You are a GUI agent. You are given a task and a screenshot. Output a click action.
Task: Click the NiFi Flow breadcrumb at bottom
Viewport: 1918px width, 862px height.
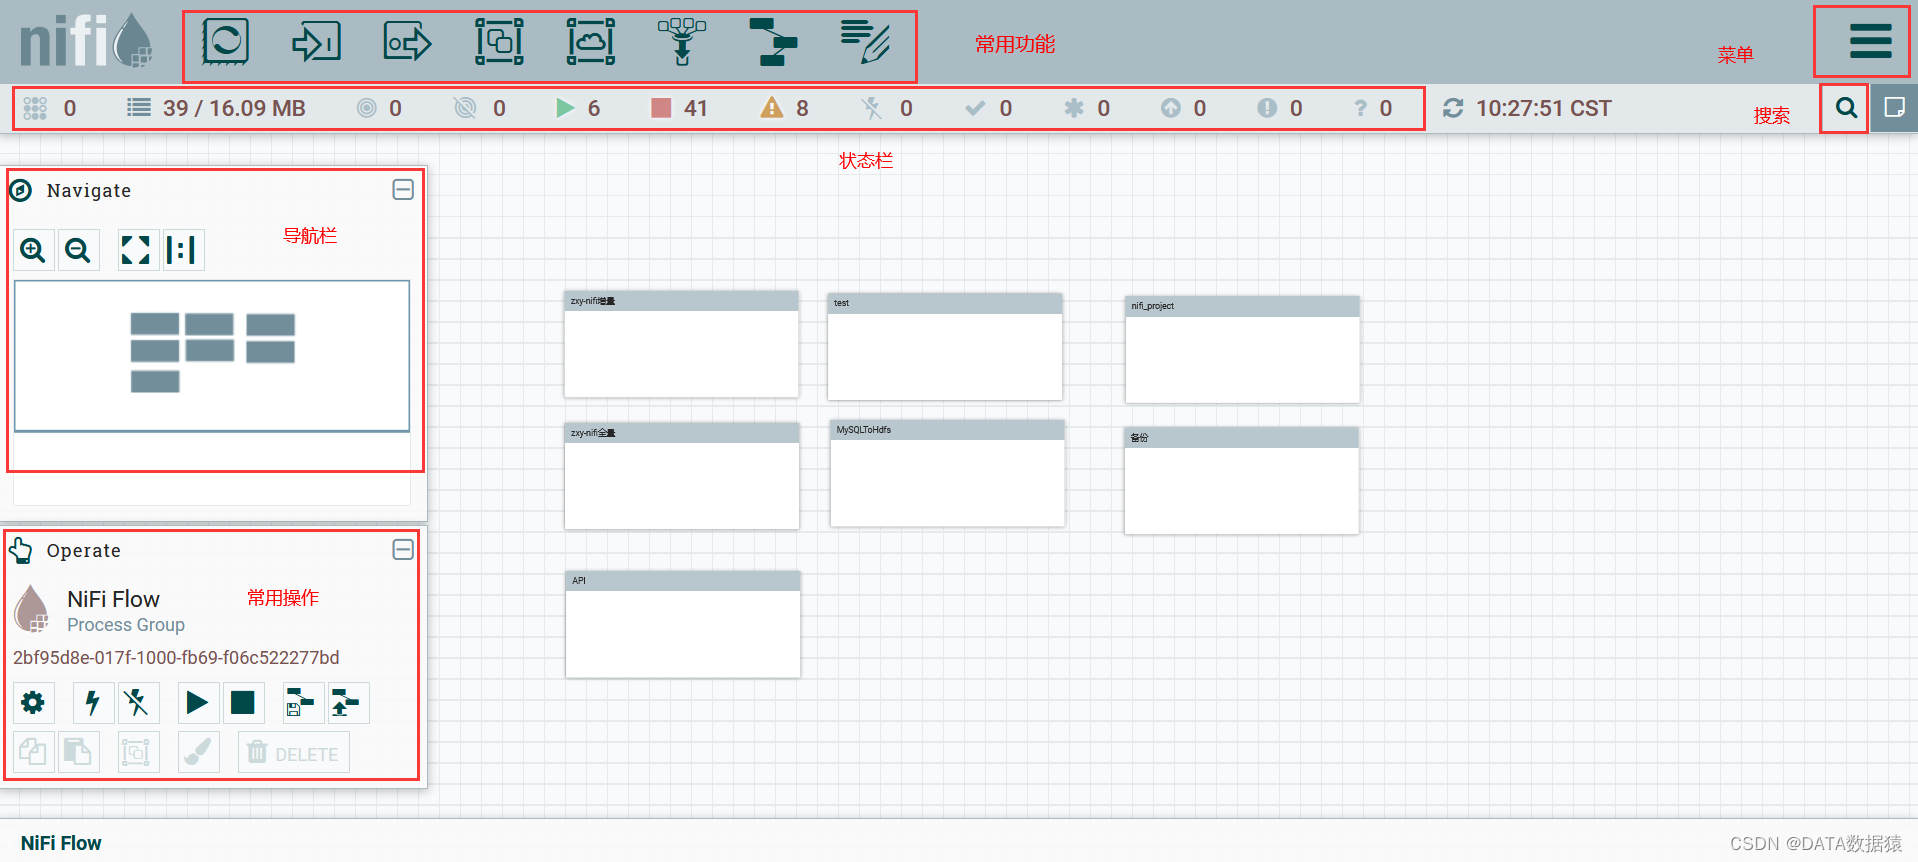tap(61, 843)
